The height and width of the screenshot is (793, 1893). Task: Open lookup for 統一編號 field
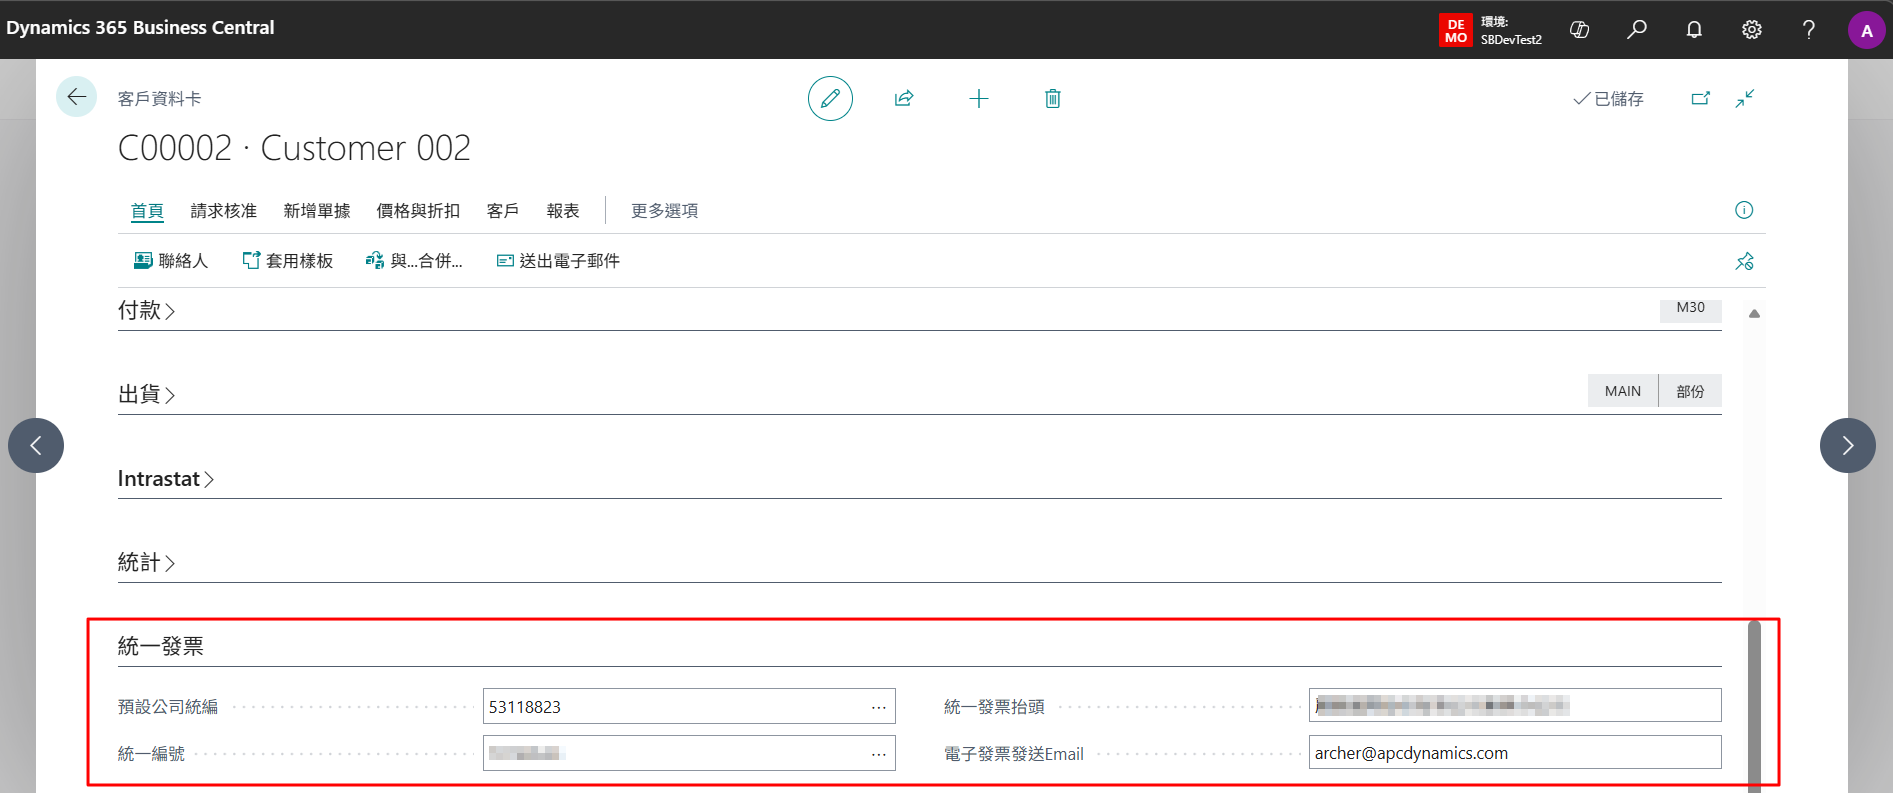click(879, 754)
